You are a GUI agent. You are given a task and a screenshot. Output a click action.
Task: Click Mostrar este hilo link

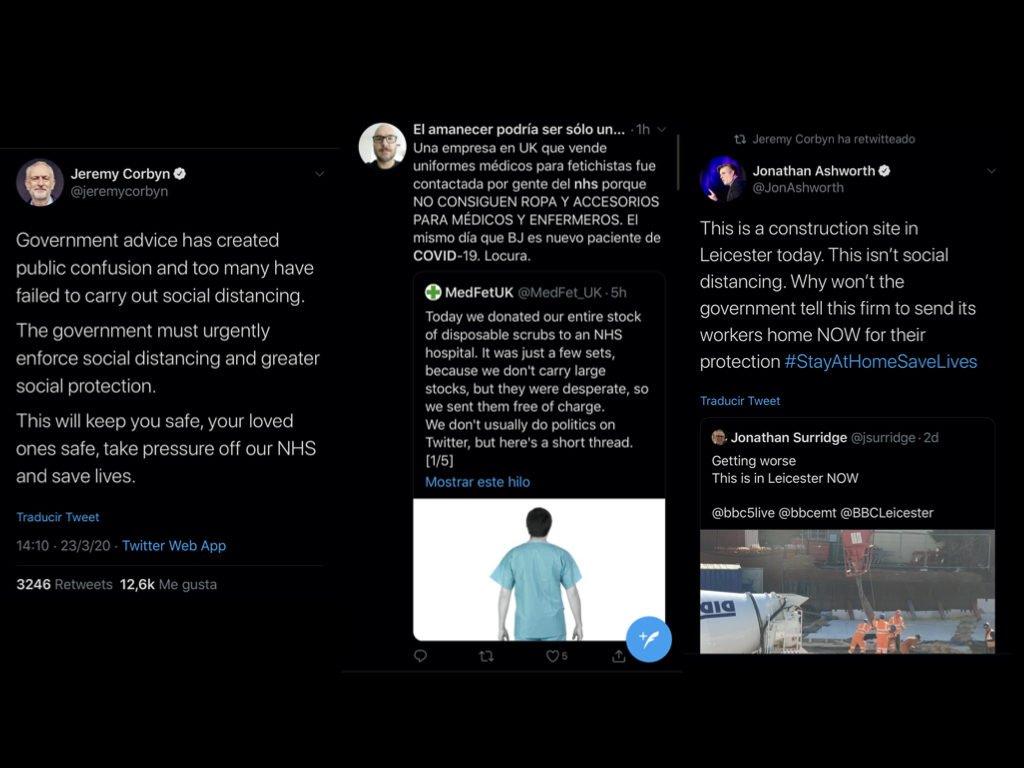[477, 482]
